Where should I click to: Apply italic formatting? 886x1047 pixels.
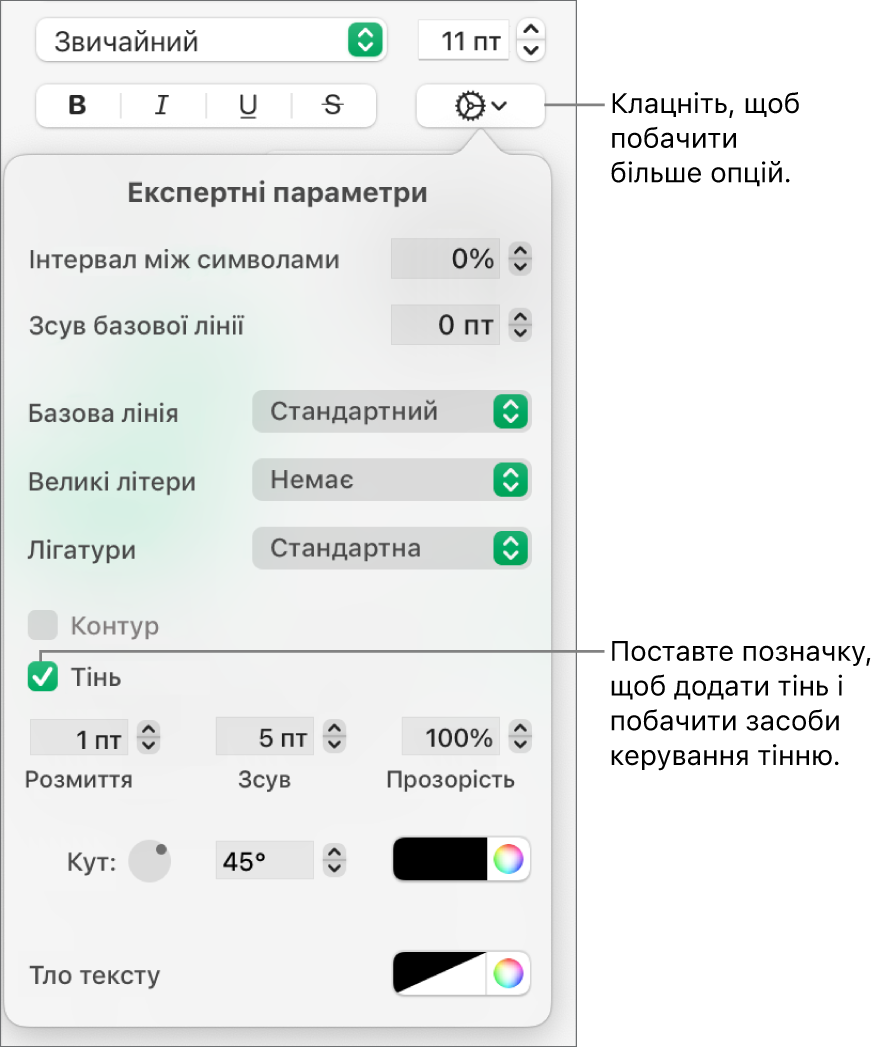point(162,106)
